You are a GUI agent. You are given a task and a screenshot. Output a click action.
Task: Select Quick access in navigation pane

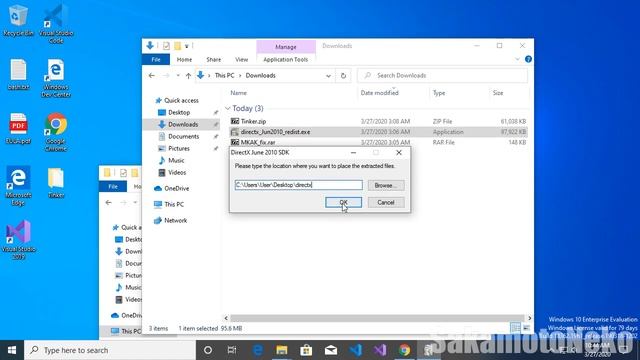(181, 100)
